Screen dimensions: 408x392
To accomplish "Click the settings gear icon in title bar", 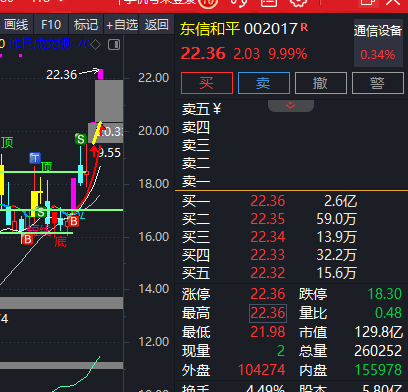I will [298, 3].
